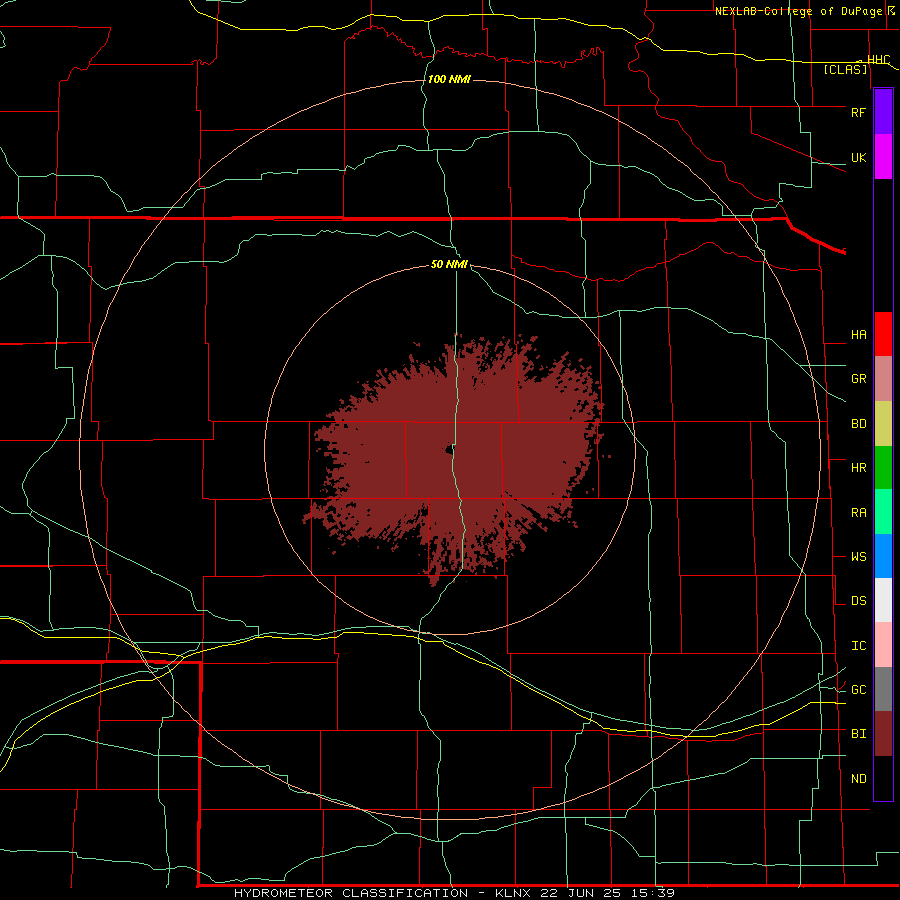Click the RF legend label text
Image resolution: width=900 pixels, height=900 pixels.
[x=858, y=112]
